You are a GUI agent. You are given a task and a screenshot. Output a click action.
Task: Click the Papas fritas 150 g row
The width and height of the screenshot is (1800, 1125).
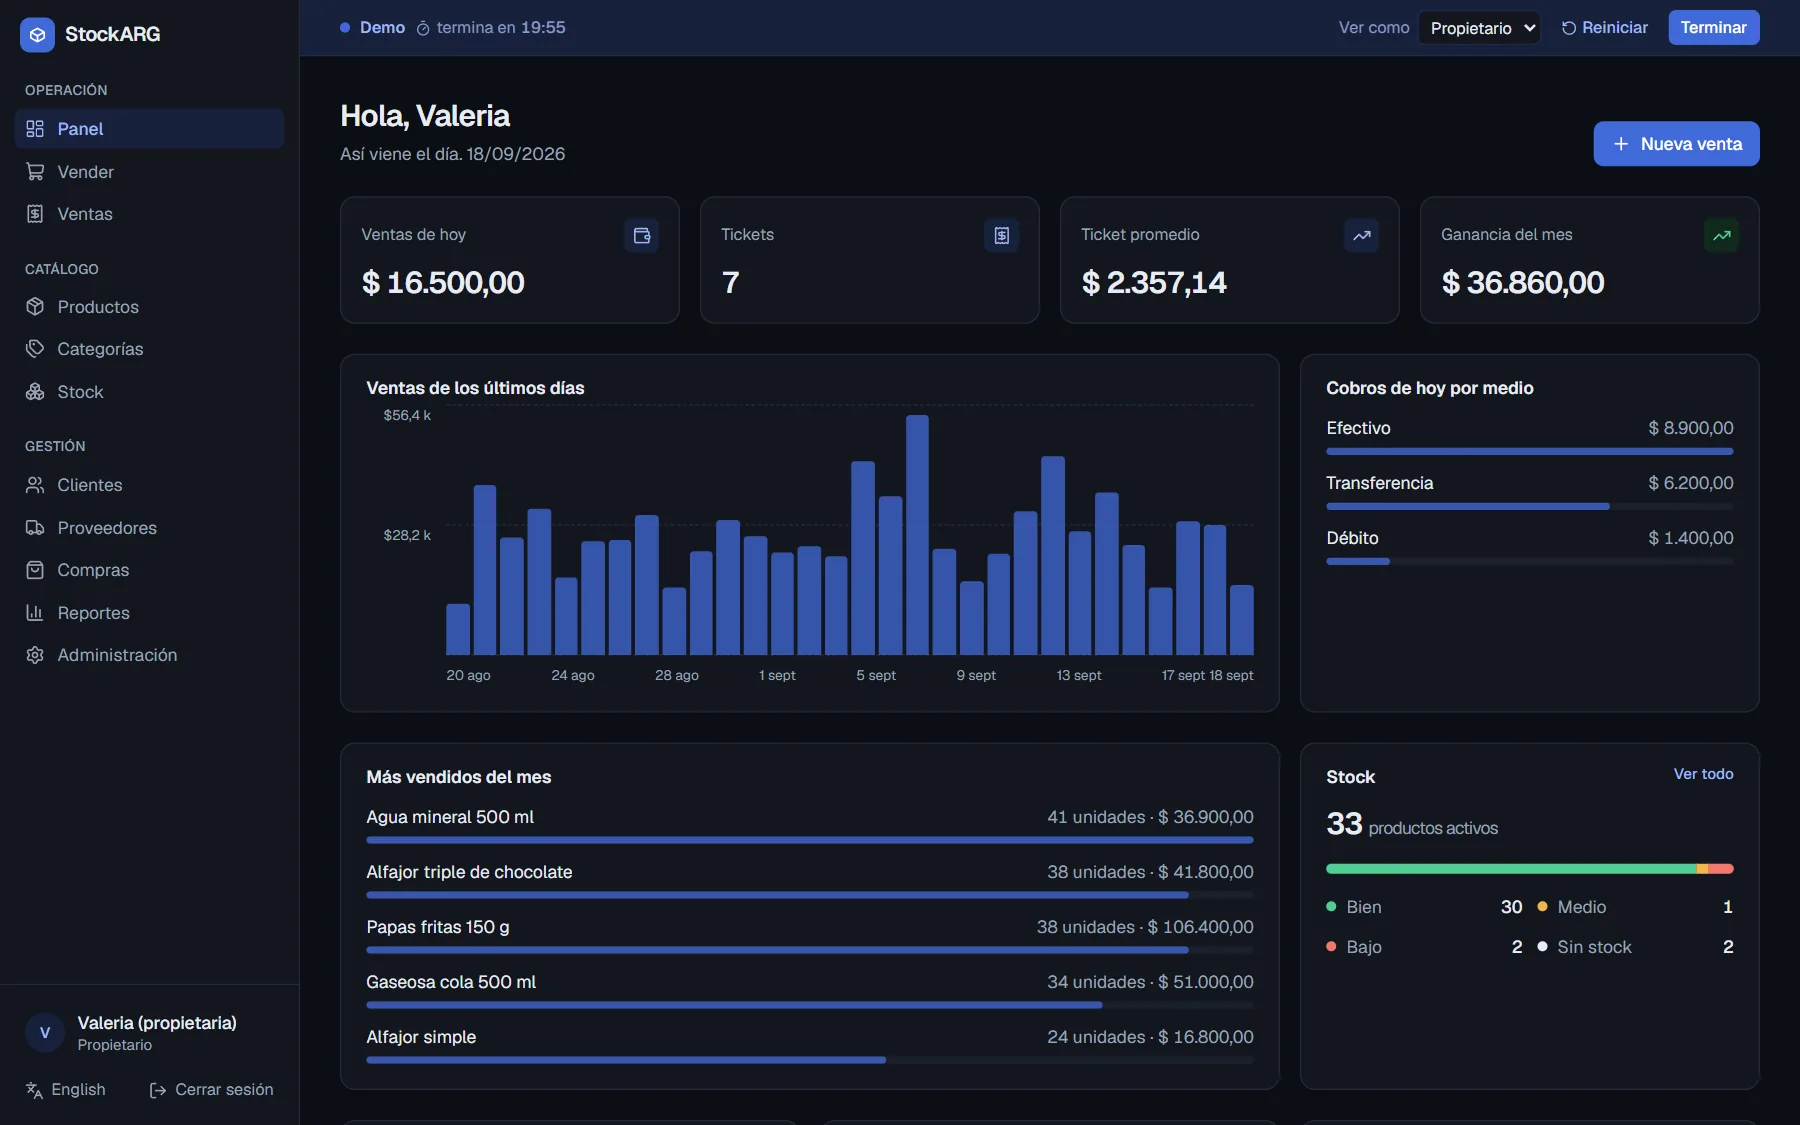point(809,936)
